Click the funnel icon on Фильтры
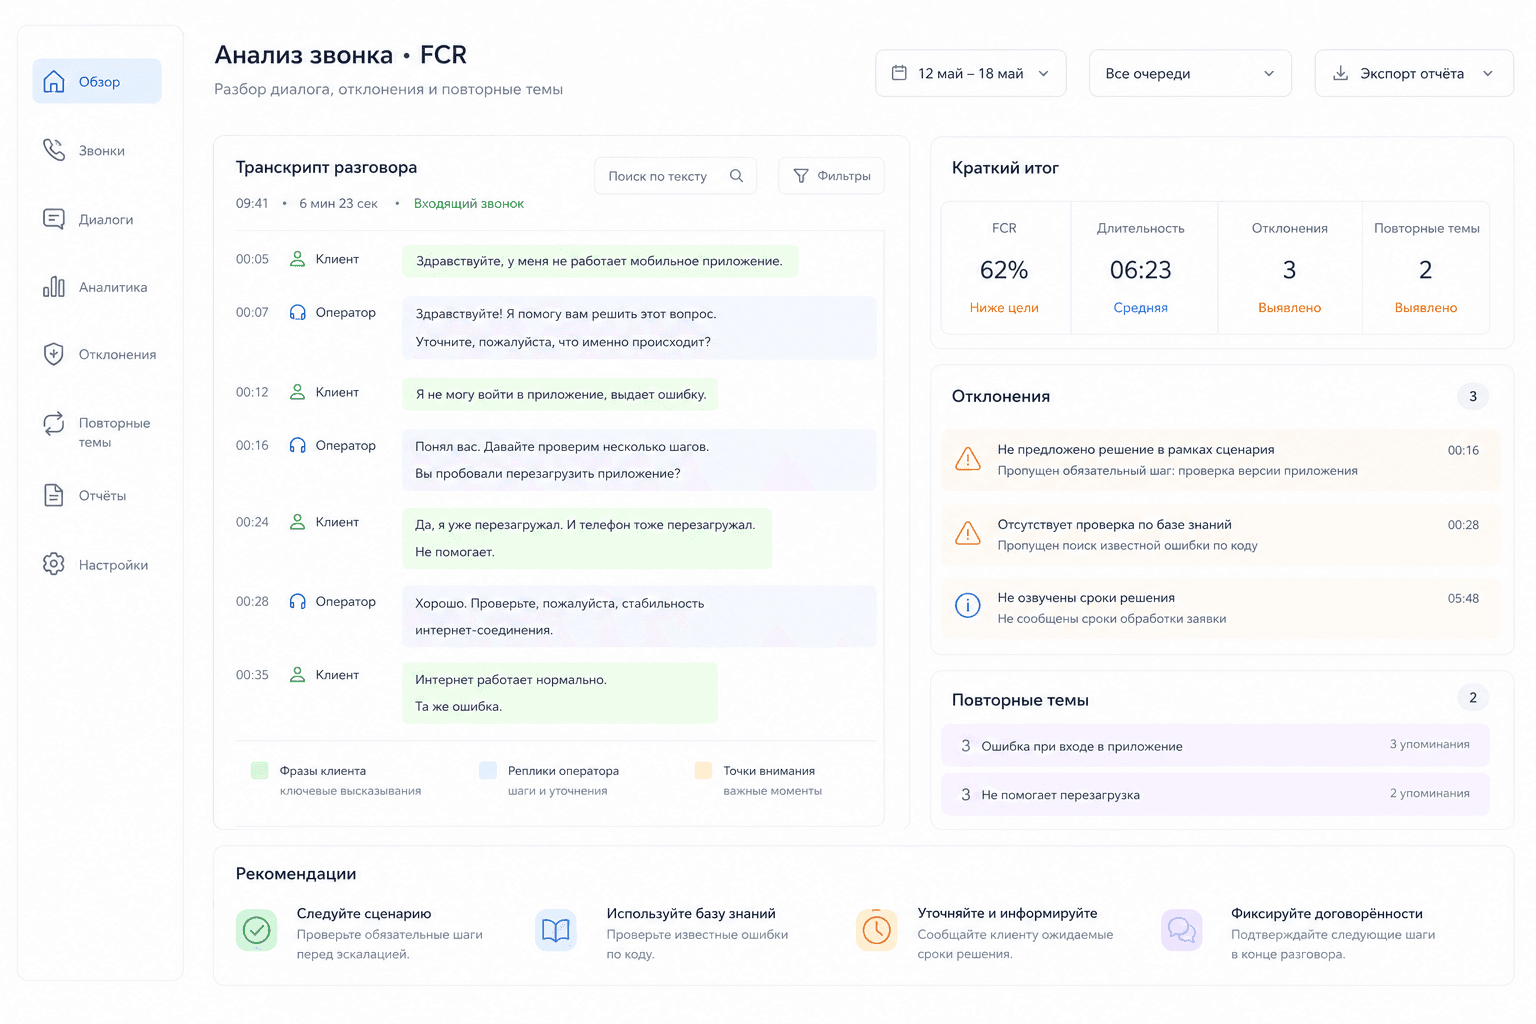 801,176
